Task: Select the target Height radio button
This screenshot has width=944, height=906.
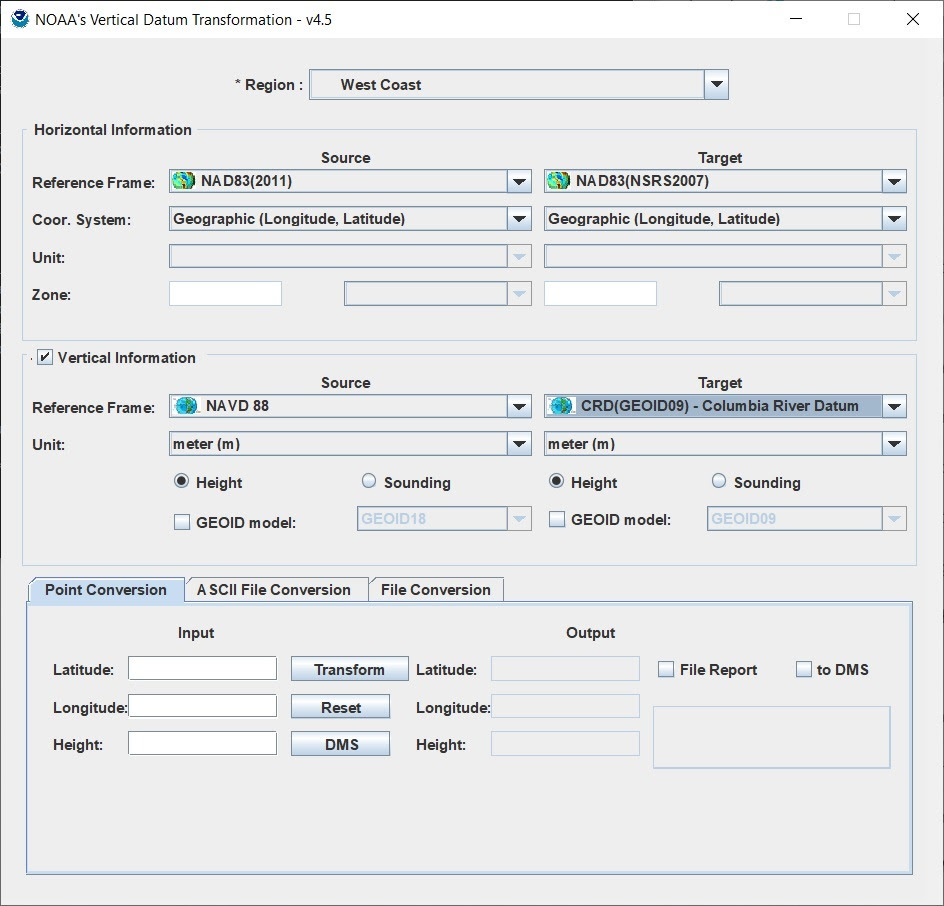Action: coord(556,481)
